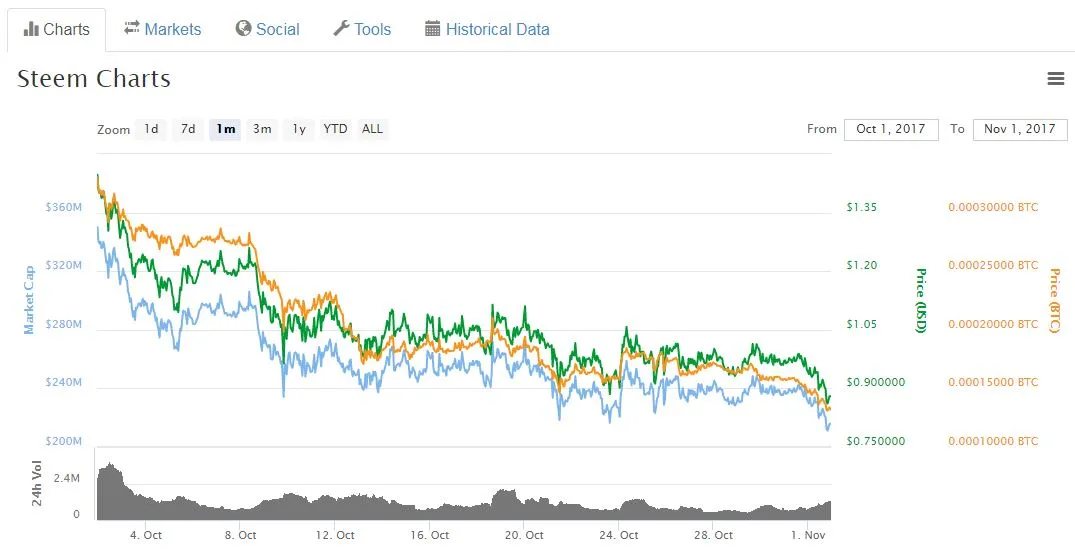Screen dimensions: 1075x550
Task: Choose the YTD zoom range
Action: tap(335, 129)
